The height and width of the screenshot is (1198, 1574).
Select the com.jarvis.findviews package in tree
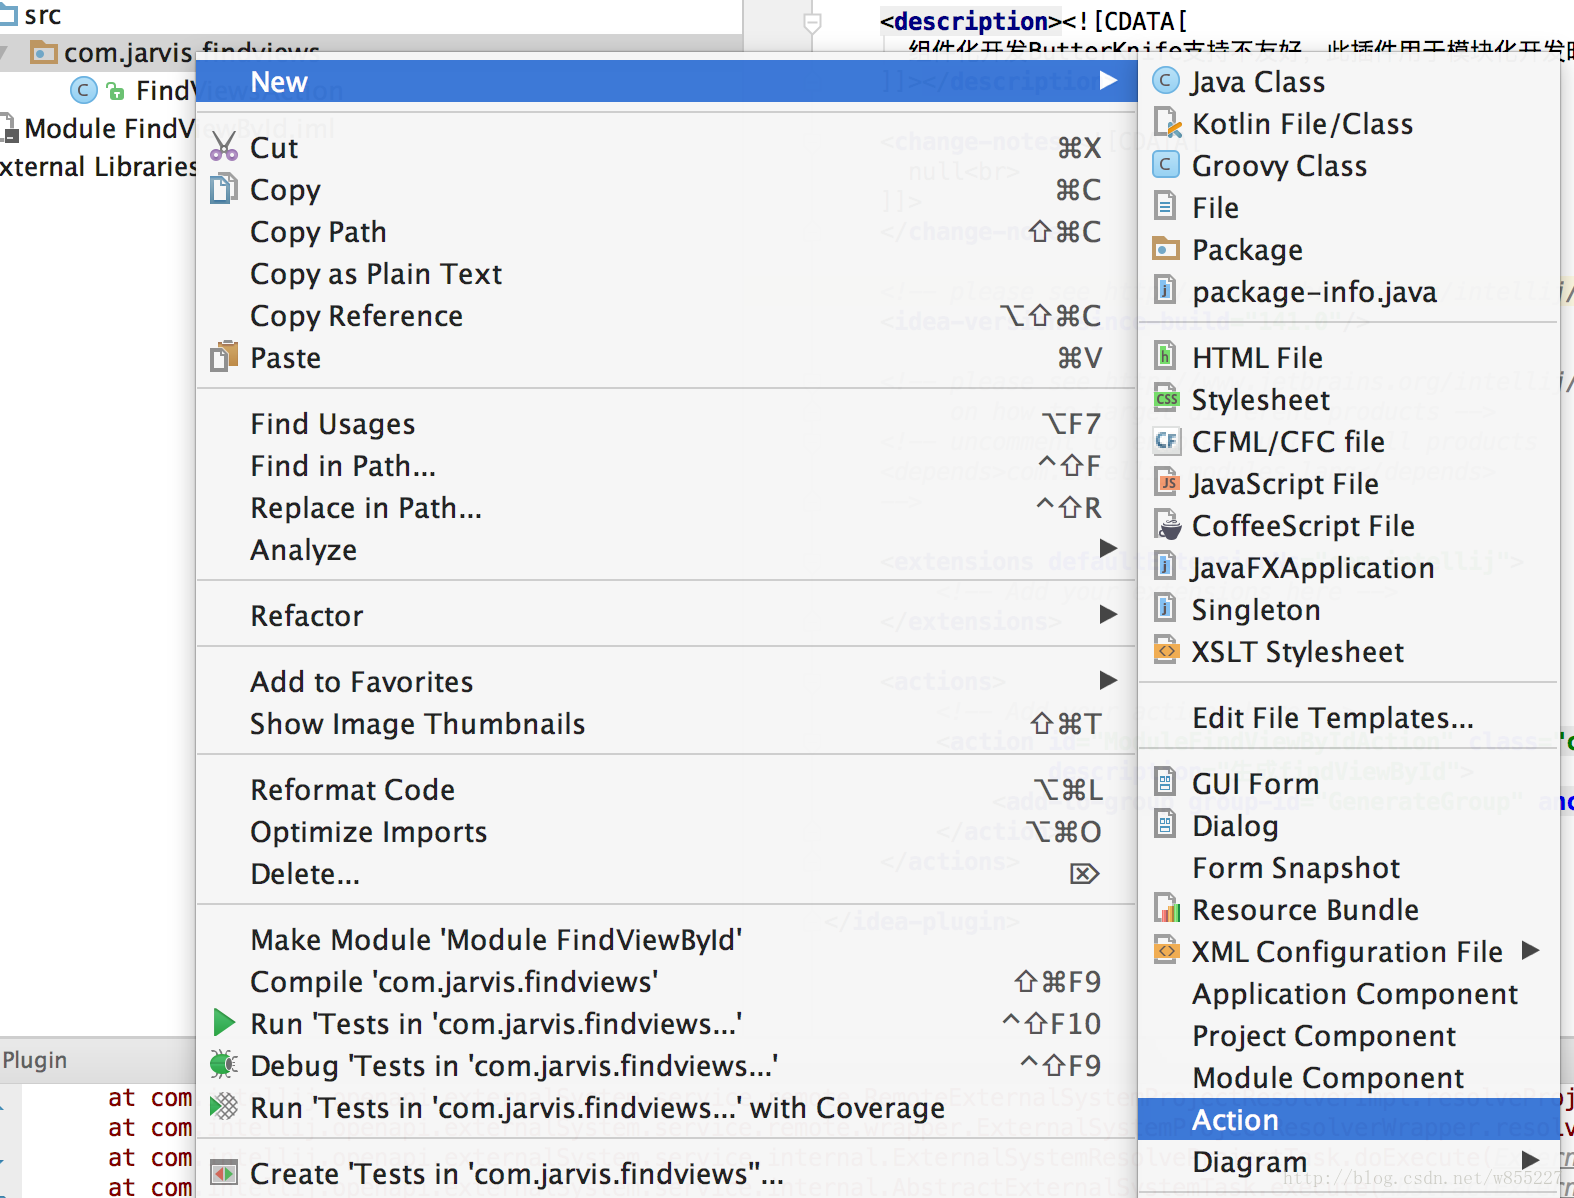click(128, 52)
